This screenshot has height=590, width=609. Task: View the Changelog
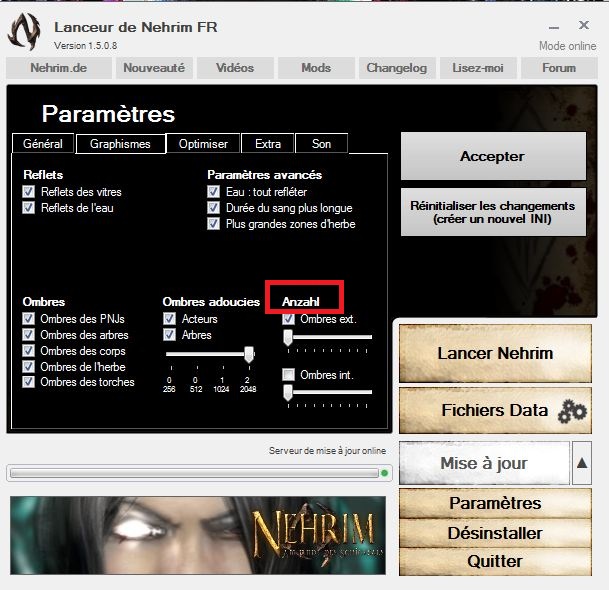click(x=397, y=68)
